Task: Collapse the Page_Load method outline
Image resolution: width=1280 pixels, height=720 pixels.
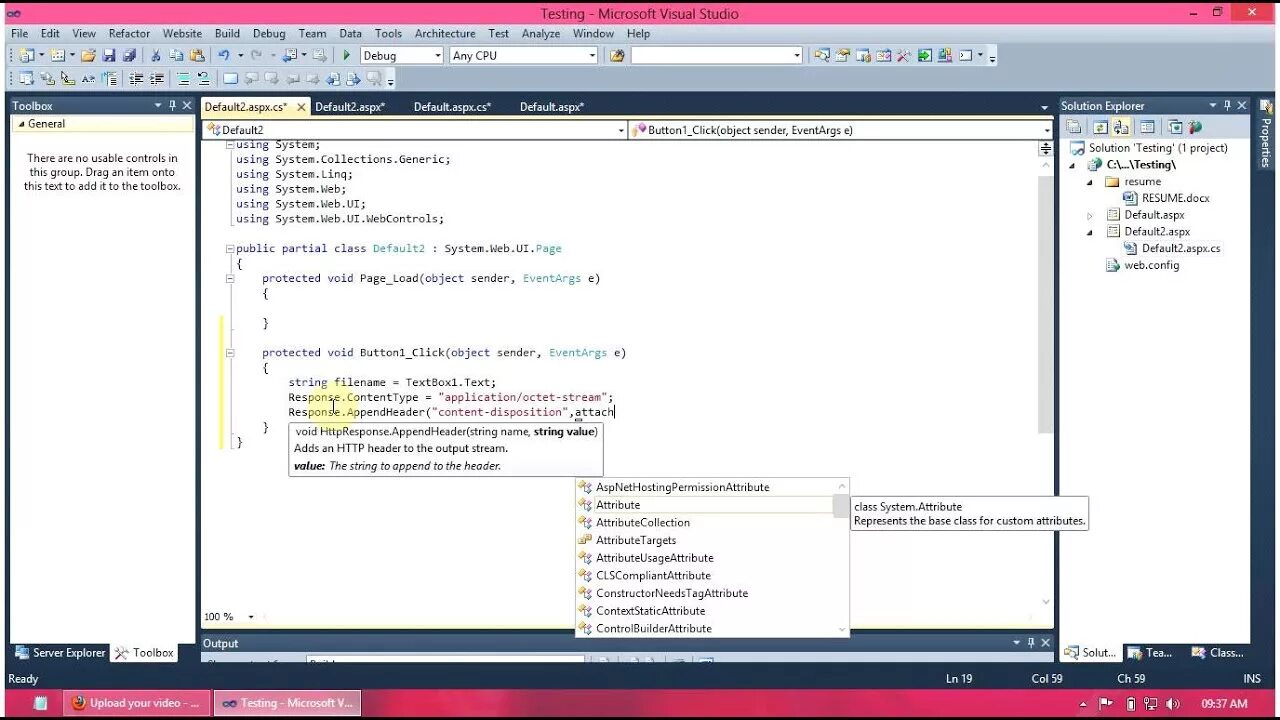Action: [229, 279]
